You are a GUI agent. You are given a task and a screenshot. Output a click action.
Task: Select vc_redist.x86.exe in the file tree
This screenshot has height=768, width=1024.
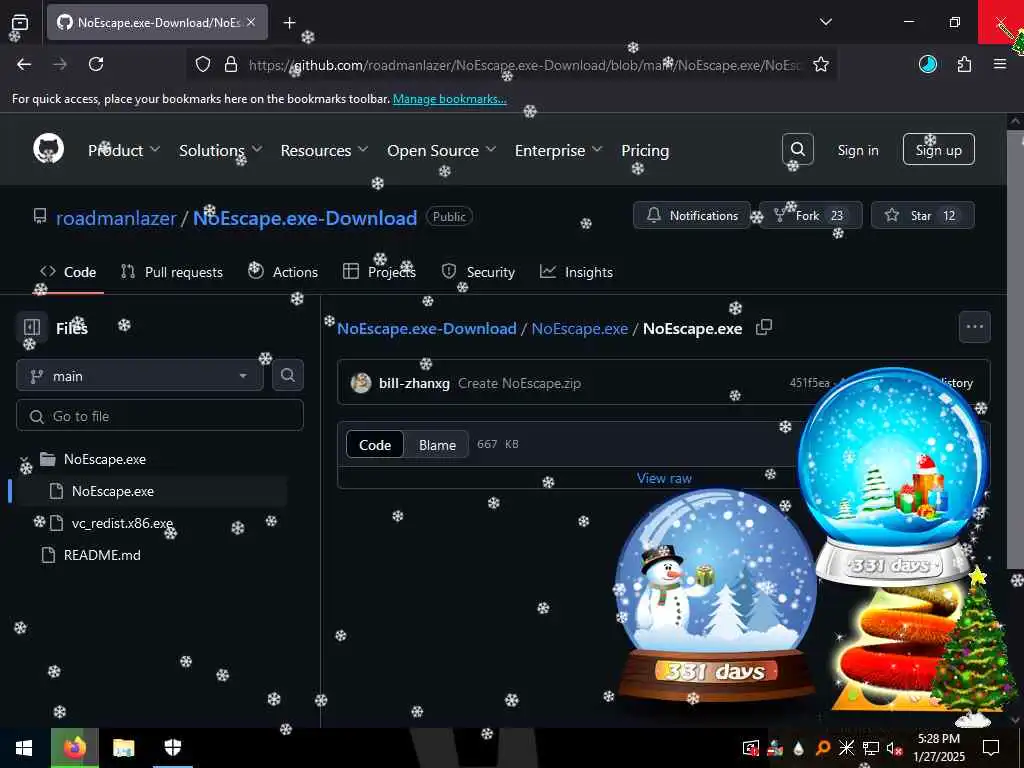(x=121, y=523)
